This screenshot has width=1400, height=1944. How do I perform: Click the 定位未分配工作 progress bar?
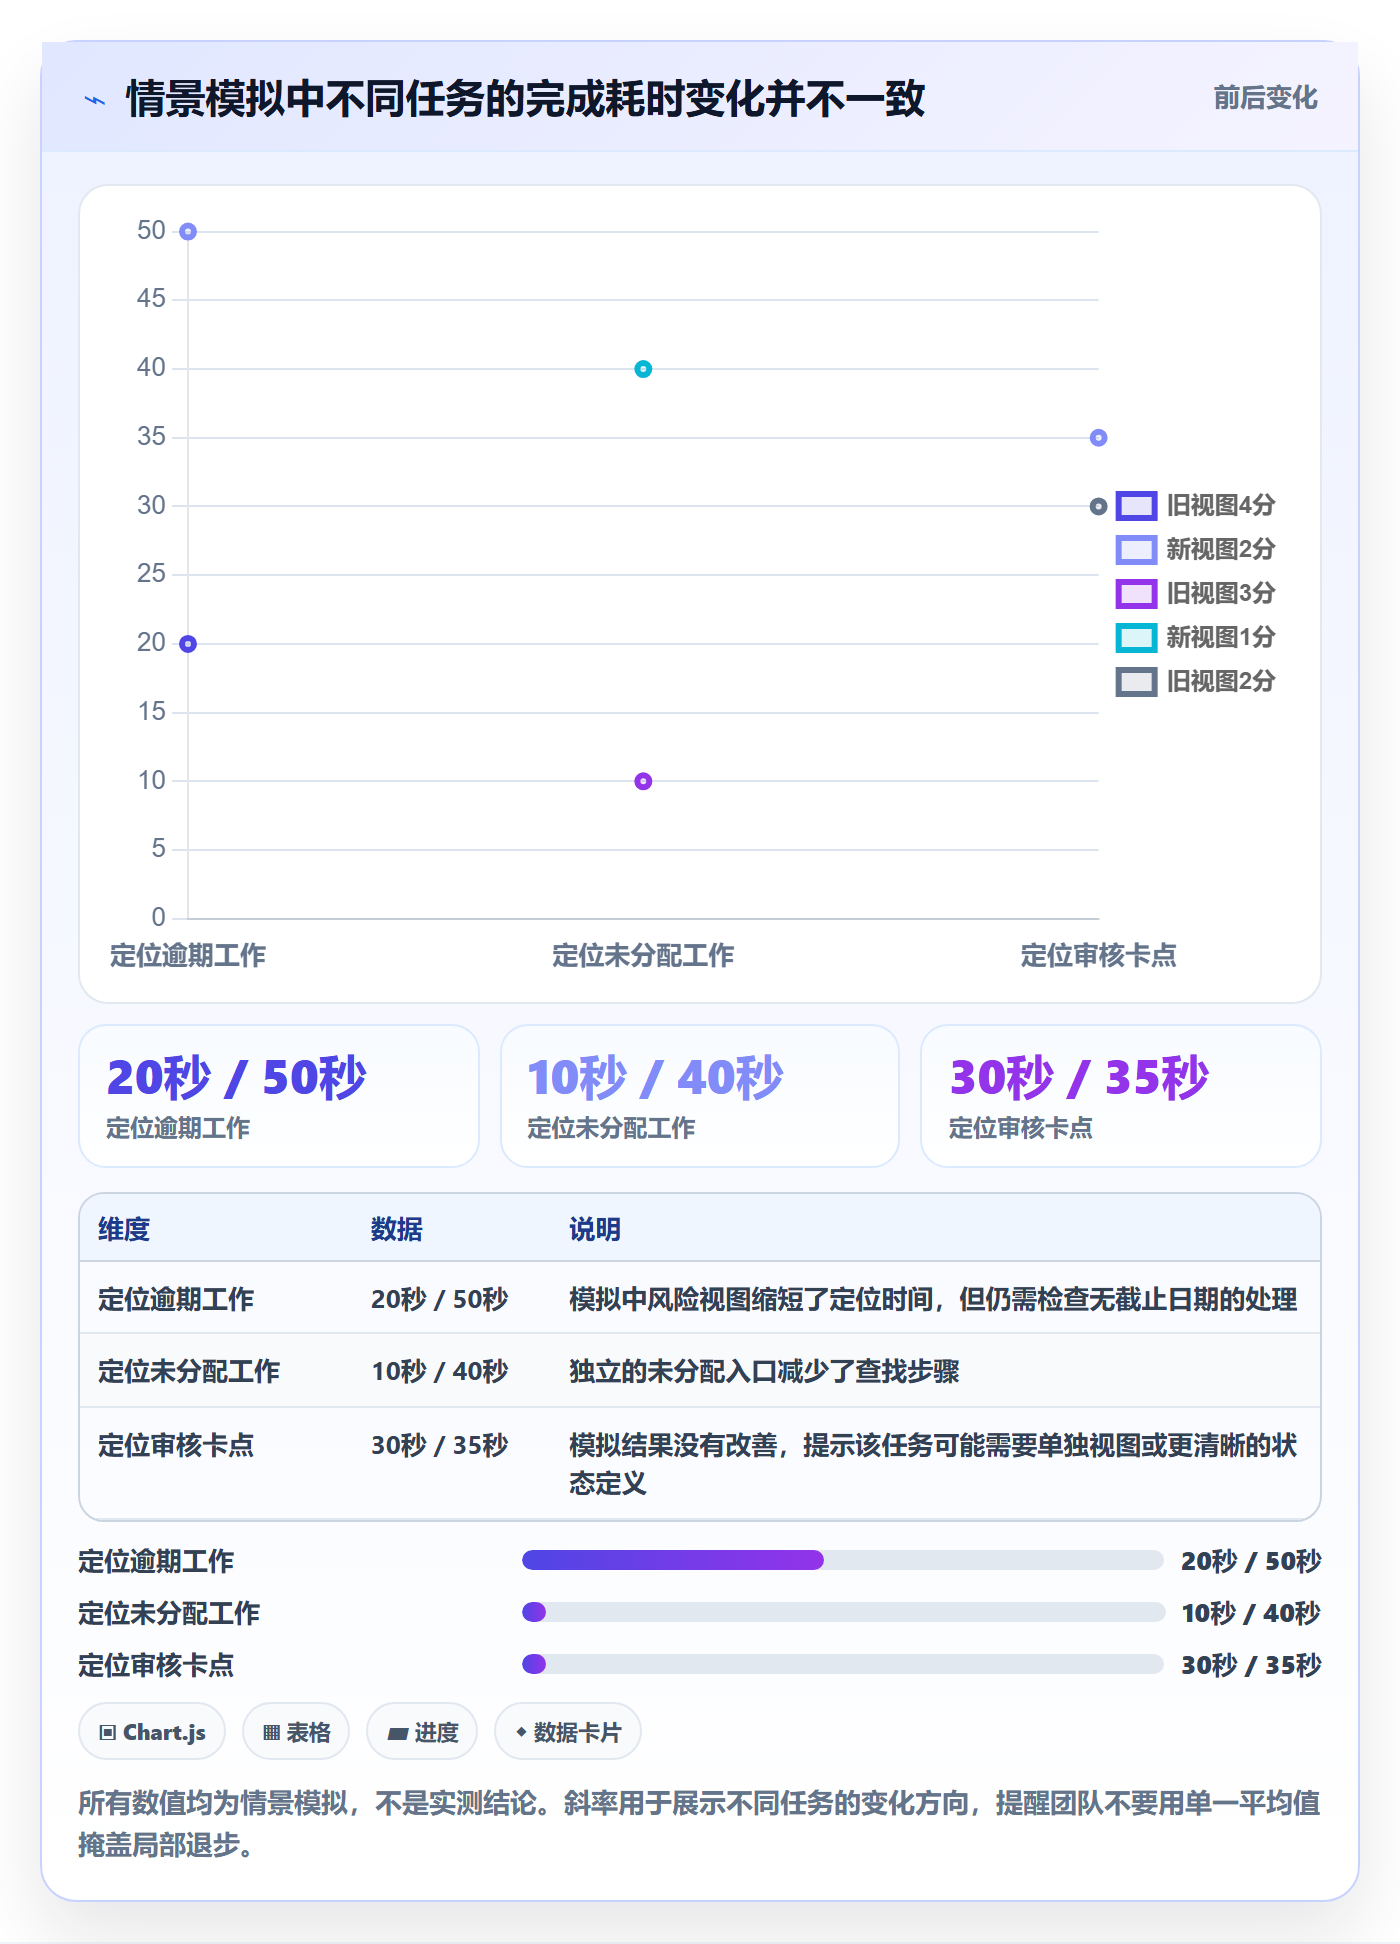point(842,1612)
